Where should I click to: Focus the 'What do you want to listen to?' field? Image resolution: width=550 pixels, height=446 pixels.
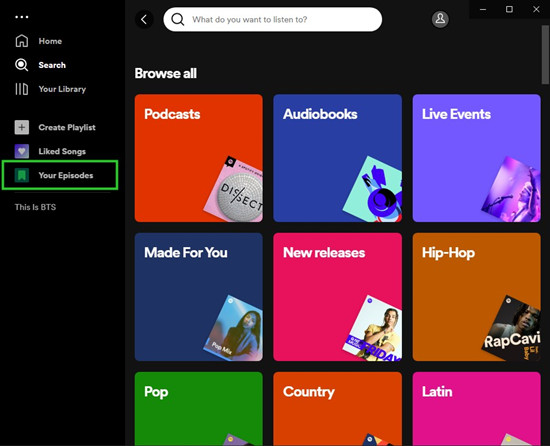pyautogui.click(x=273, y=19)
